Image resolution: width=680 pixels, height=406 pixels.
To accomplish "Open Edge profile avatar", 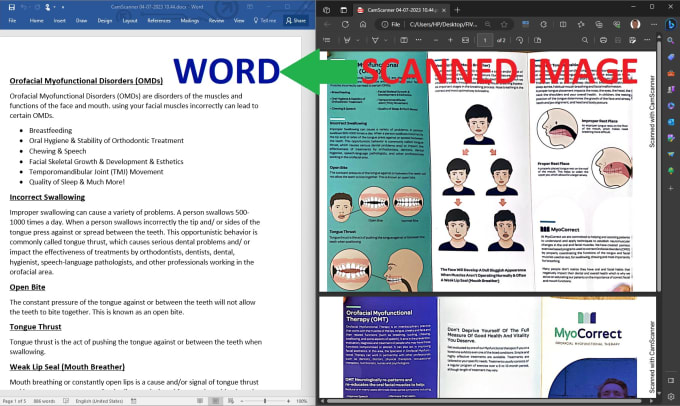I will click(635, 24).
